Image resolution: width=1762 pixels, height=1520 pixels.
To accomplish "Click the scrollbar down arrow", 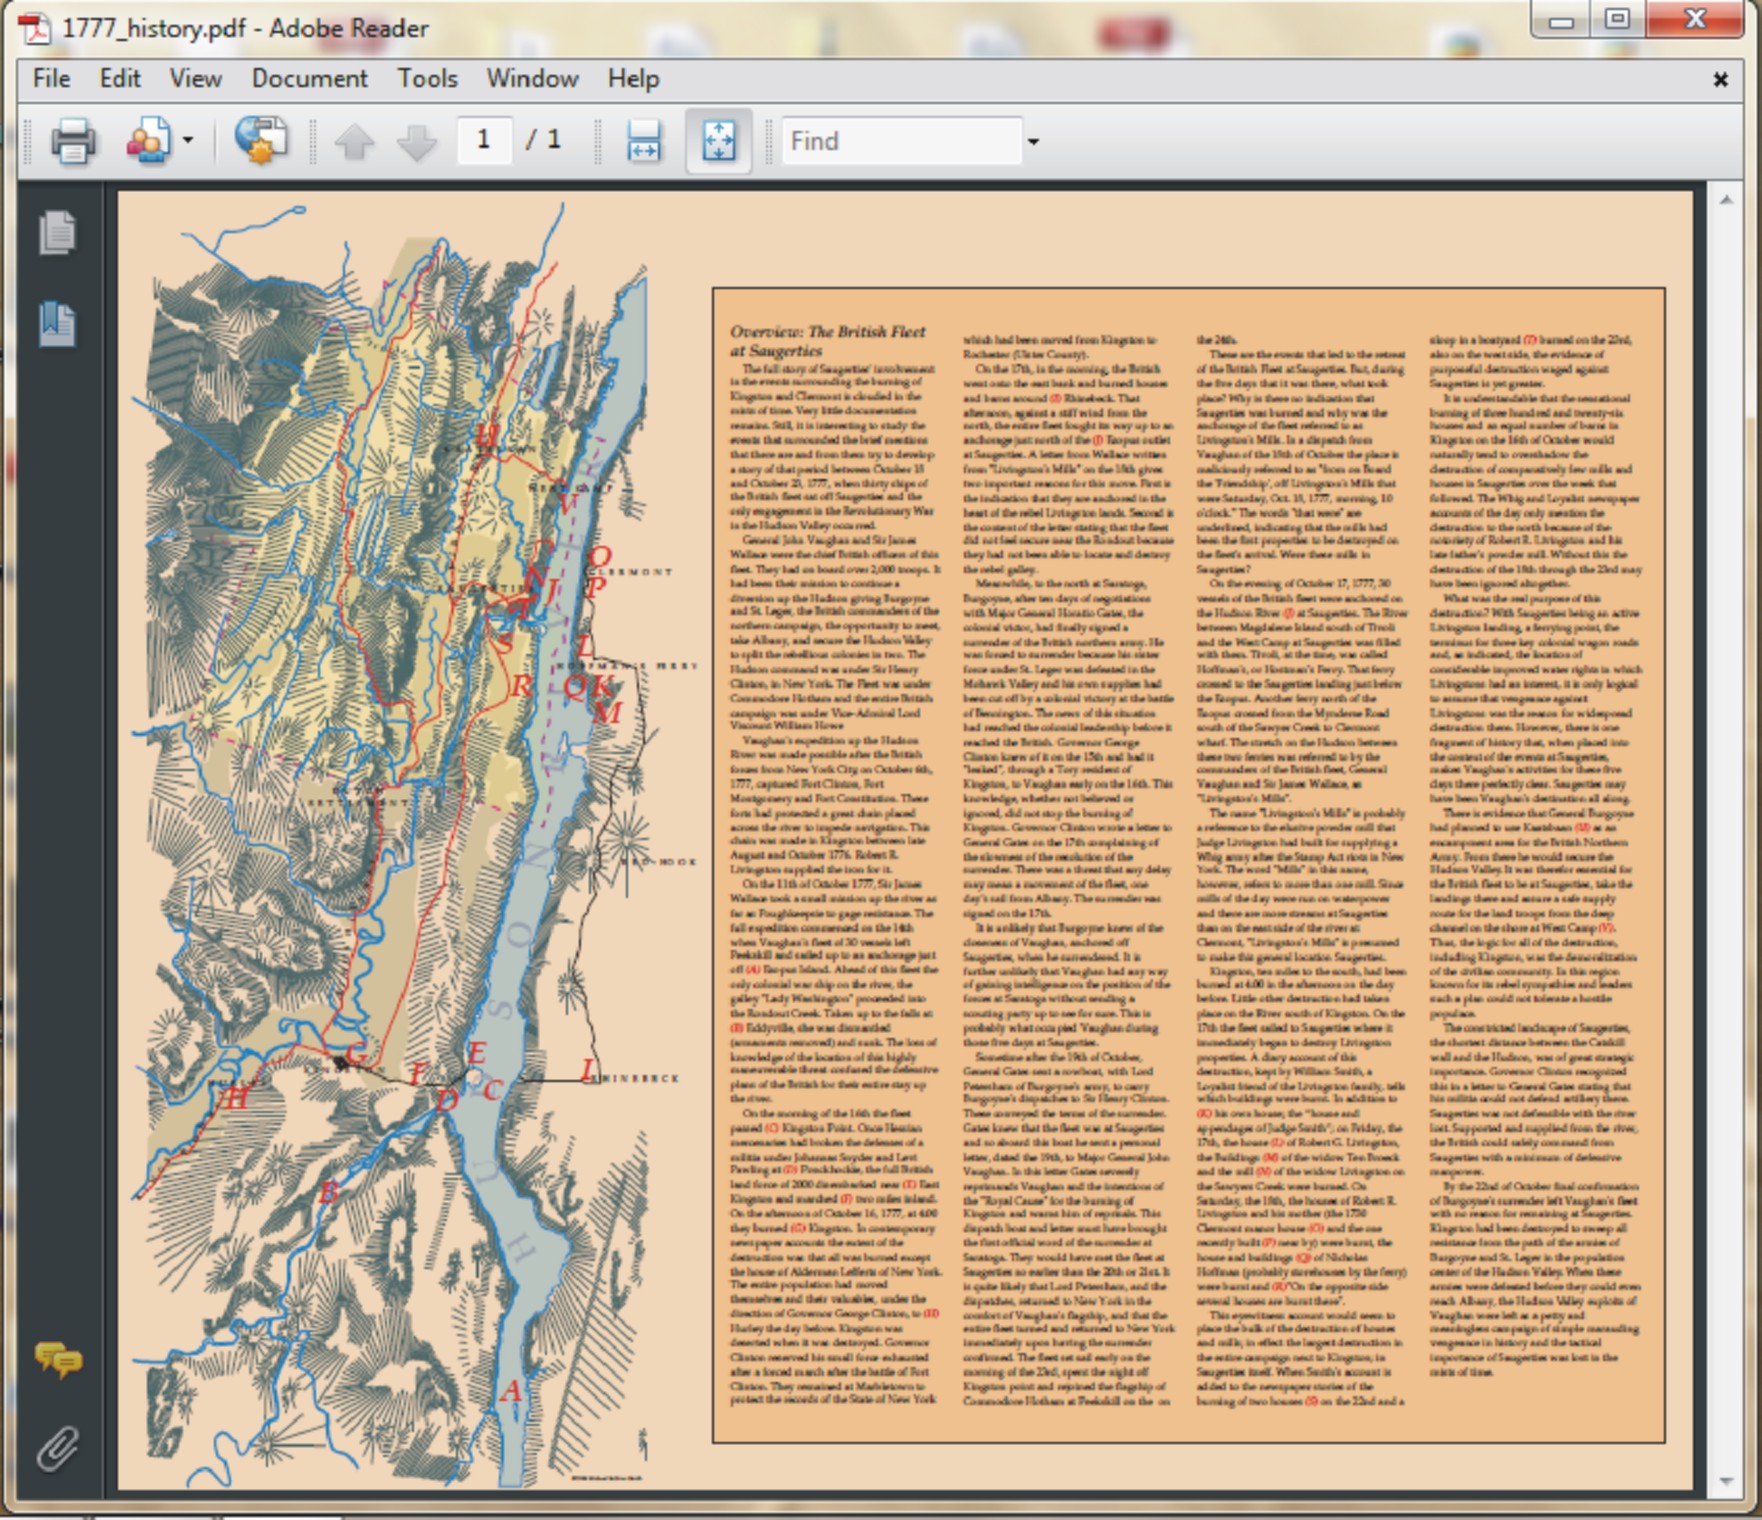I will tap(1727, 1481).
